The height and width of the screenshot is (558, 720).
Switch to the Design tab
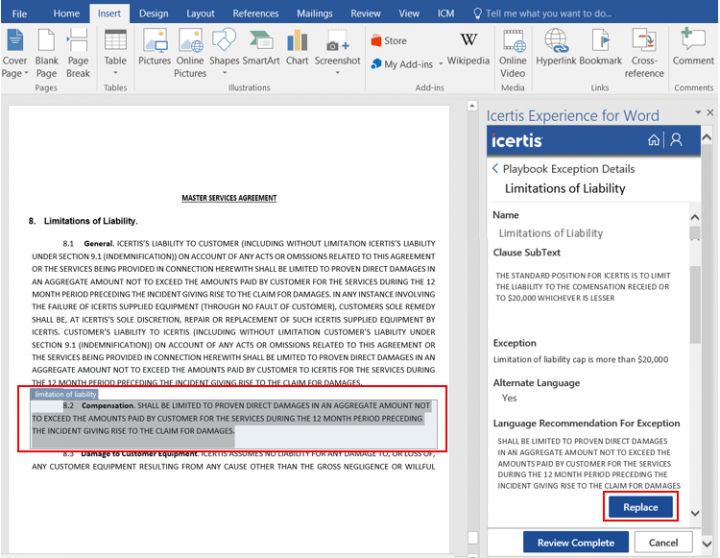pyautogui.click(x=153, y=14)
